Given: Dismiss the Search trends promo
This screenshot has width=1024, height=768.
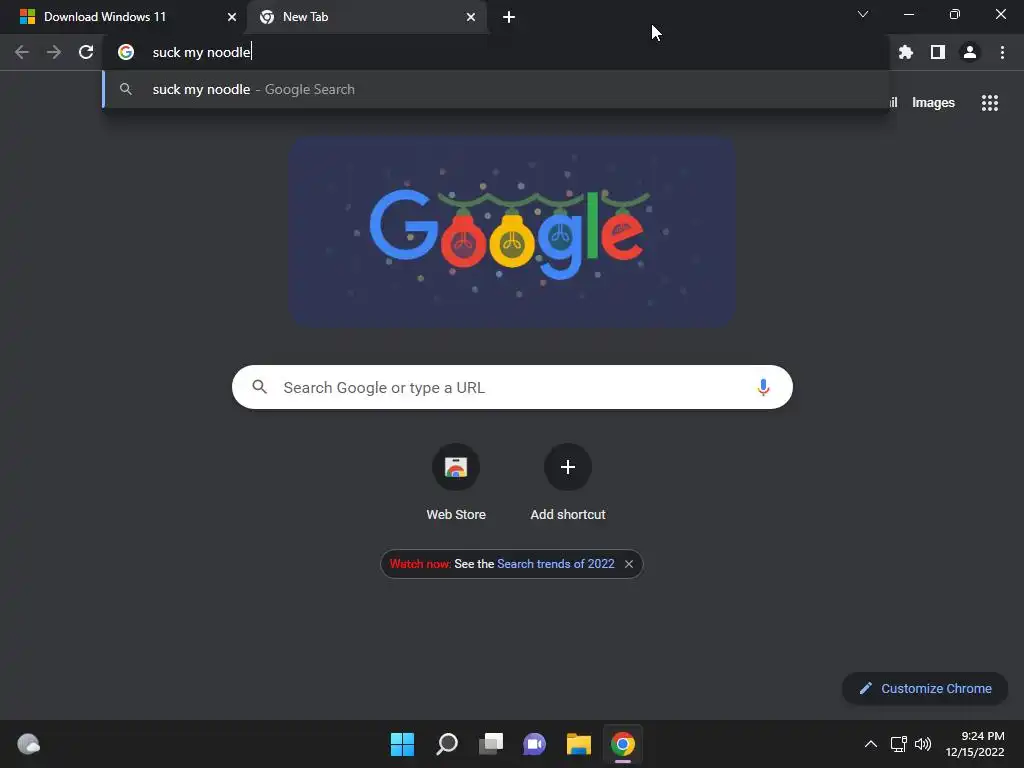Looking at the screenshot, I should pyautogui.click(x=629, y=564).
